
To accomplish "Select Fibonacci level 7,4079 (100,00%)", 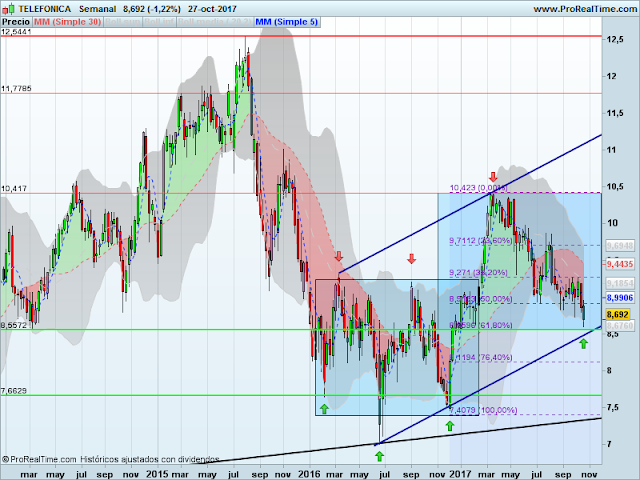I will click(483, 410).
